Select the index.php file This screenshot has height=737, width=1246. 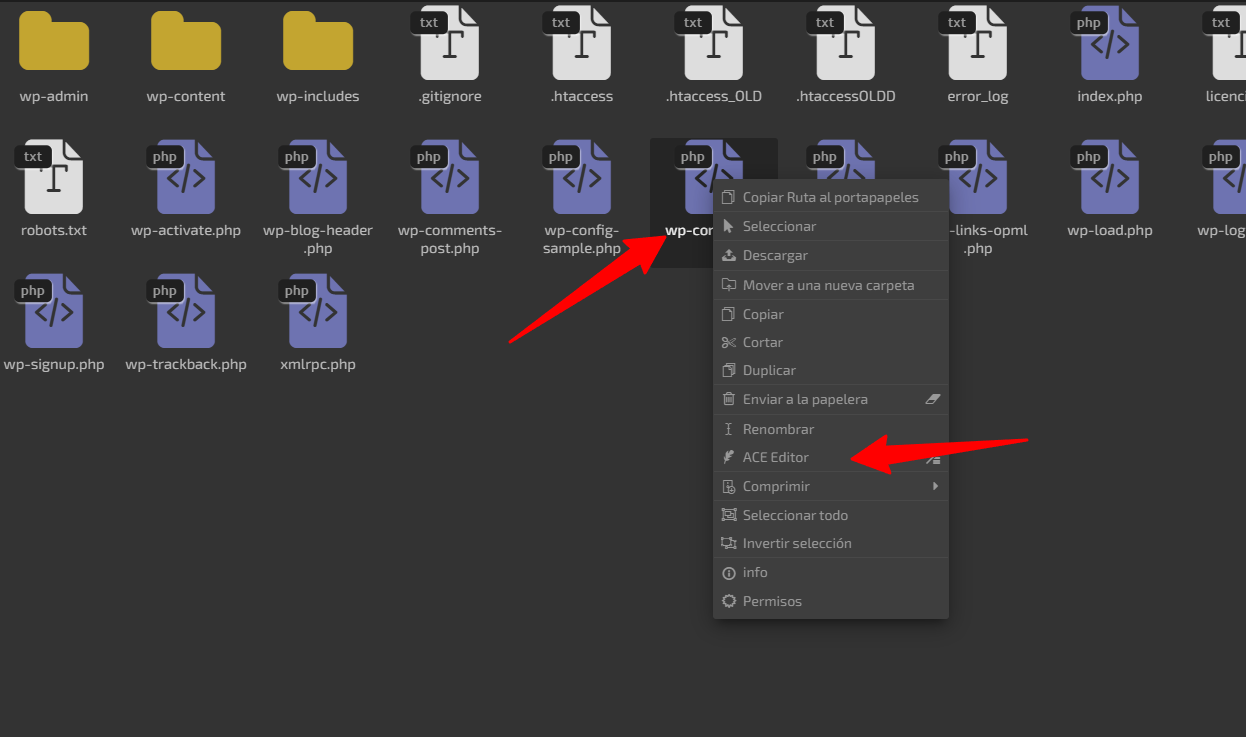(x=1110, y=55)
